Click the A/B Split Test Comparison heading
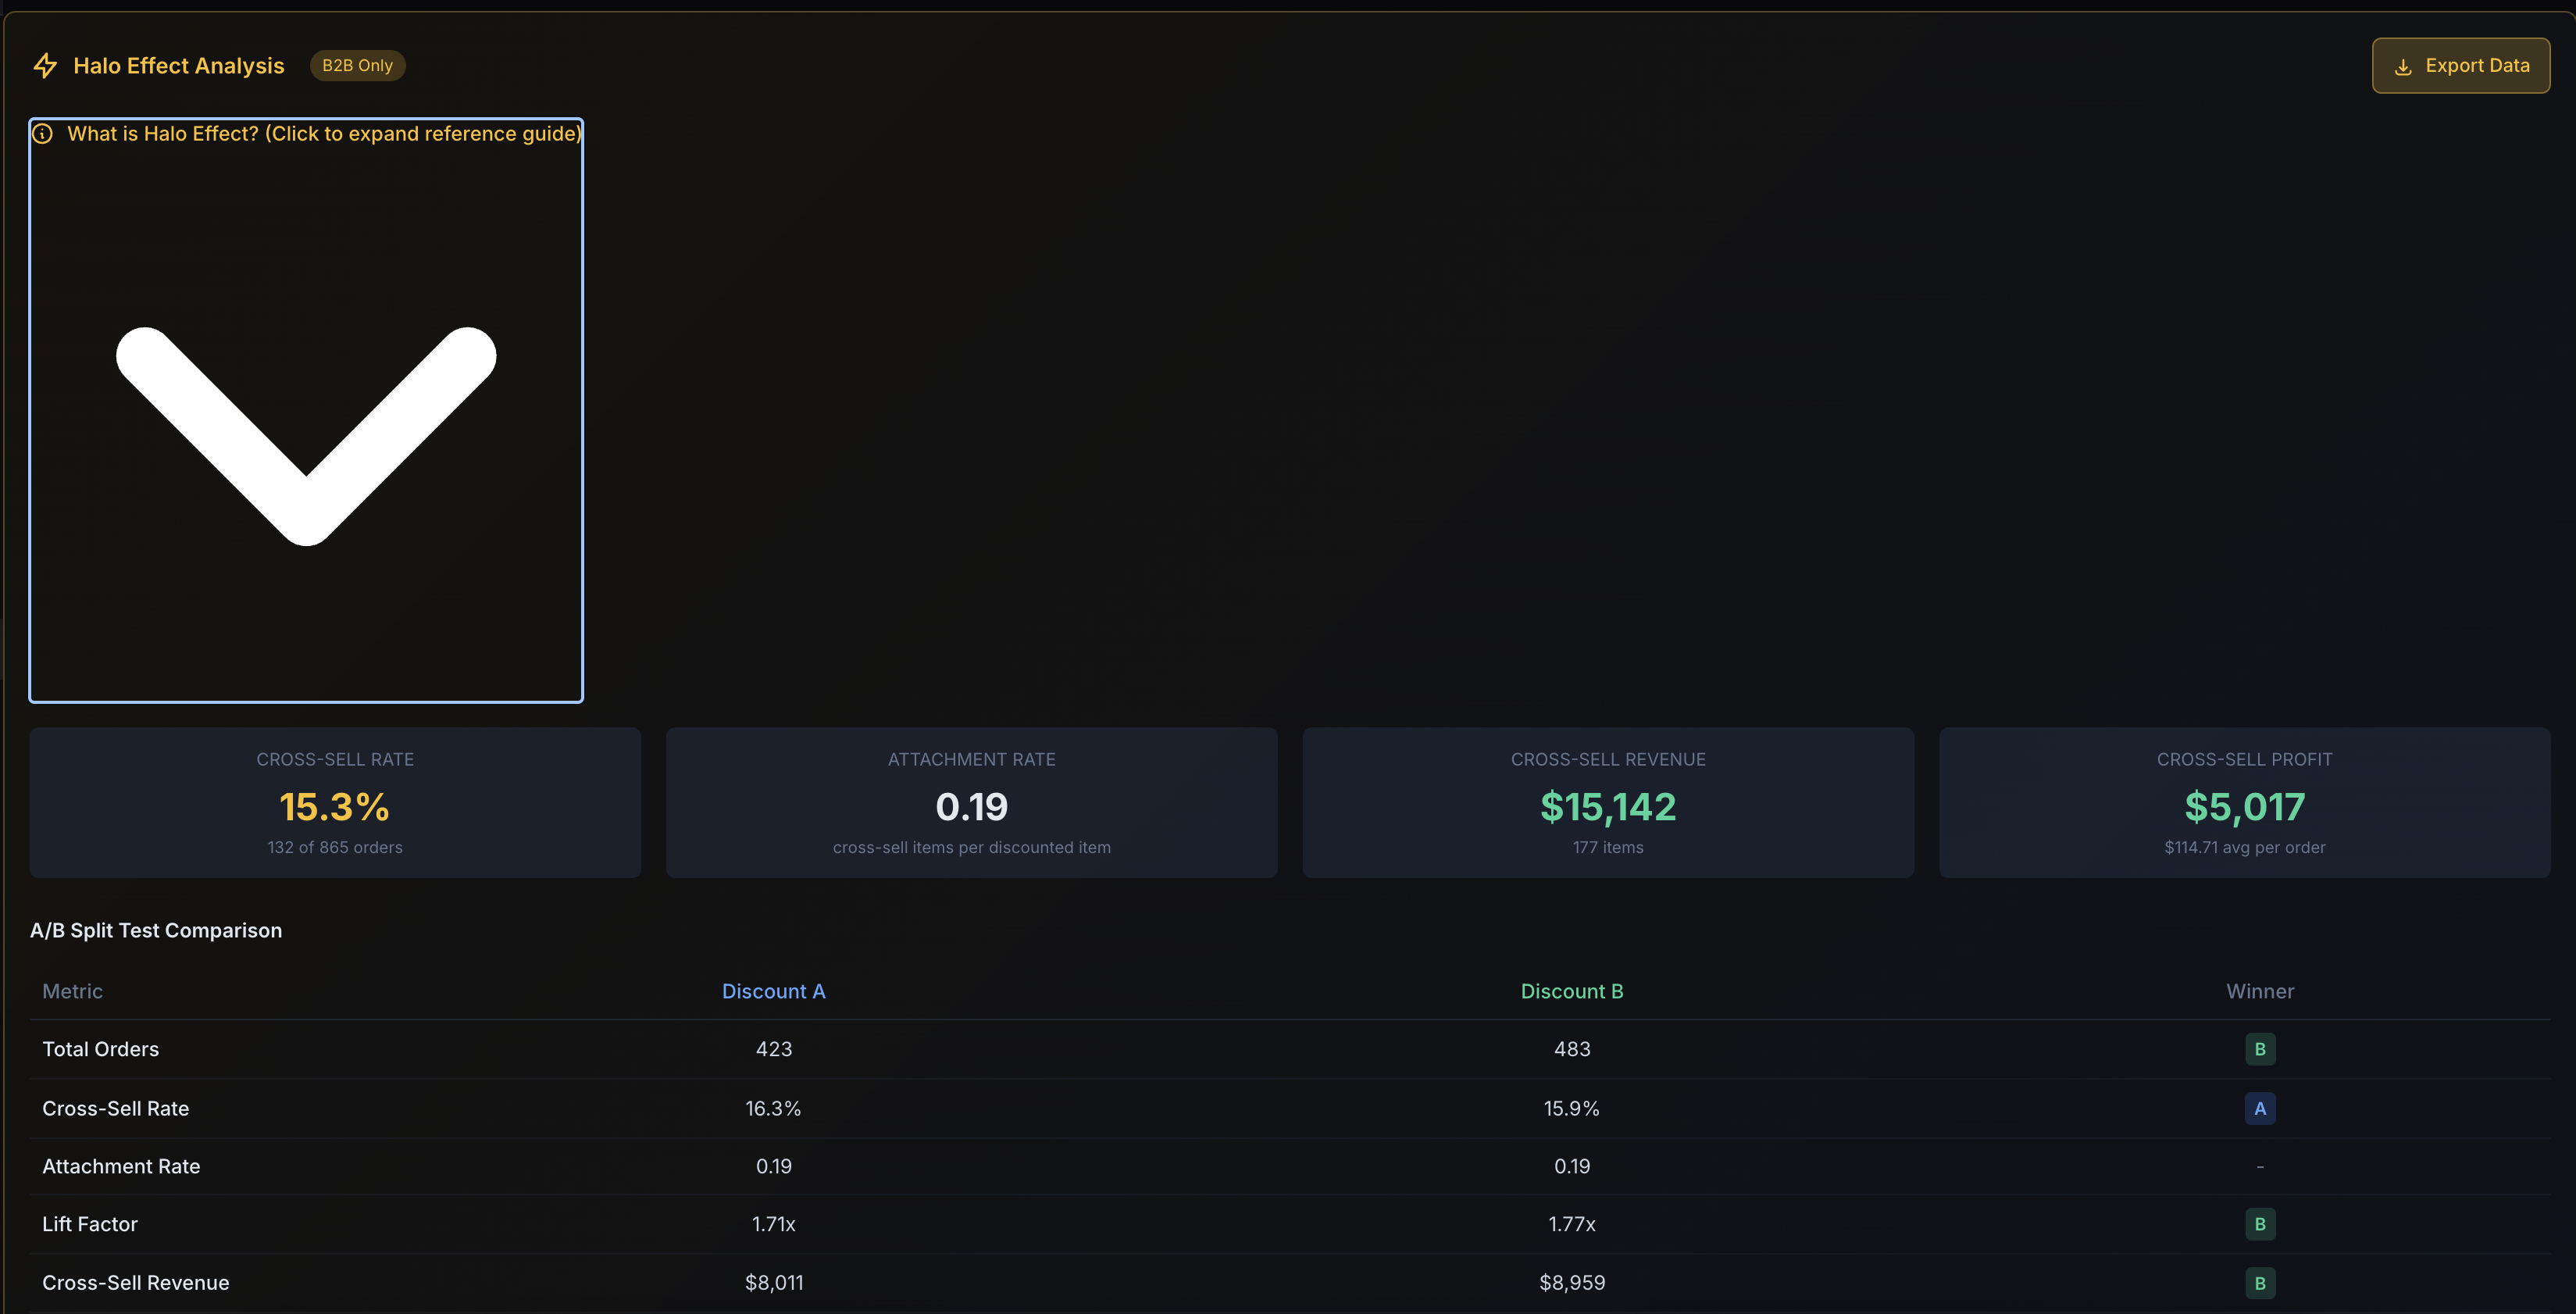 click(x=156, y=930)
